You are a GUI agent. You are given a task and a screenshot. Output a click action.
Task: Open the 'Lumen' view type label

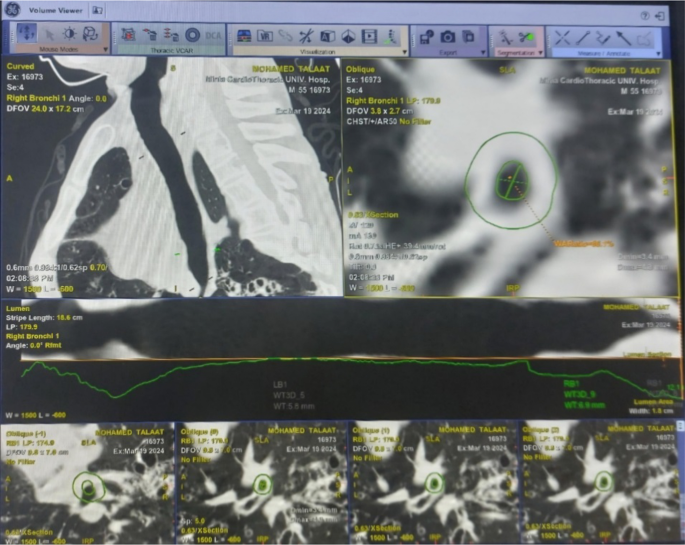click(x=18, y=308)
